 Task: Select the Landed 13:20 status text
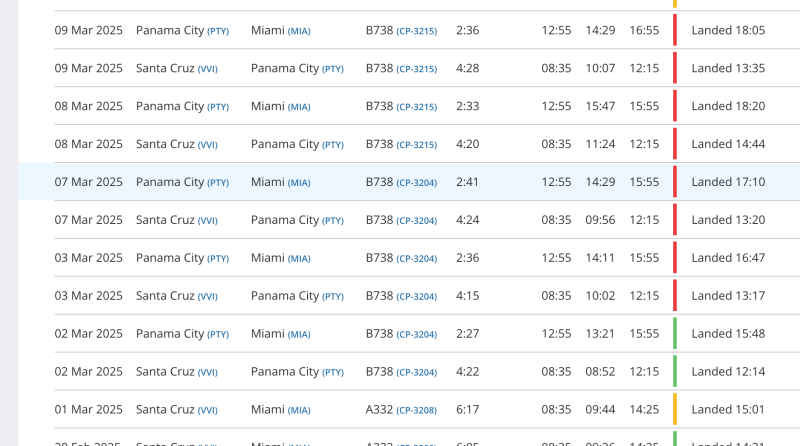point(728,220)
